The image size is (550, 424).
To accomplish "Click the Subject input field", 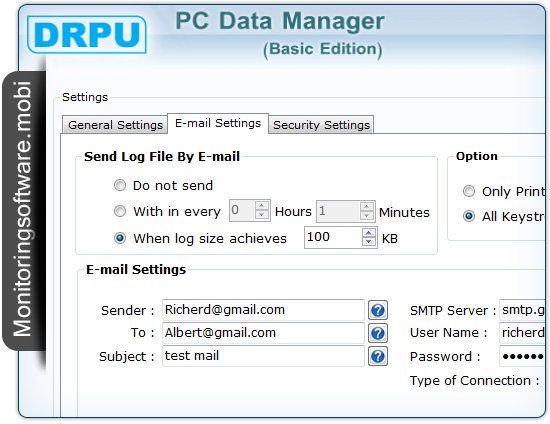I will (x=263, y=356).
